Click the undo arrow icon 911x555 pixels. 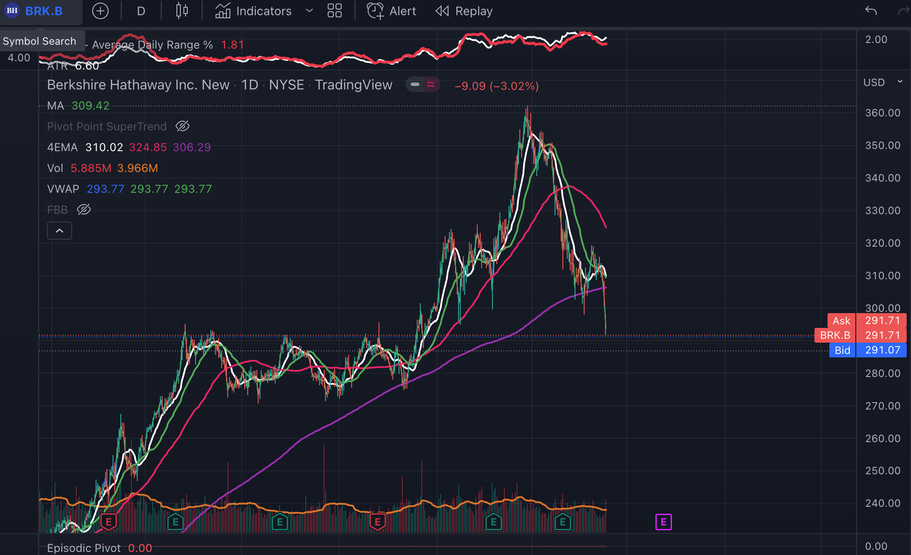pos(871,10)
